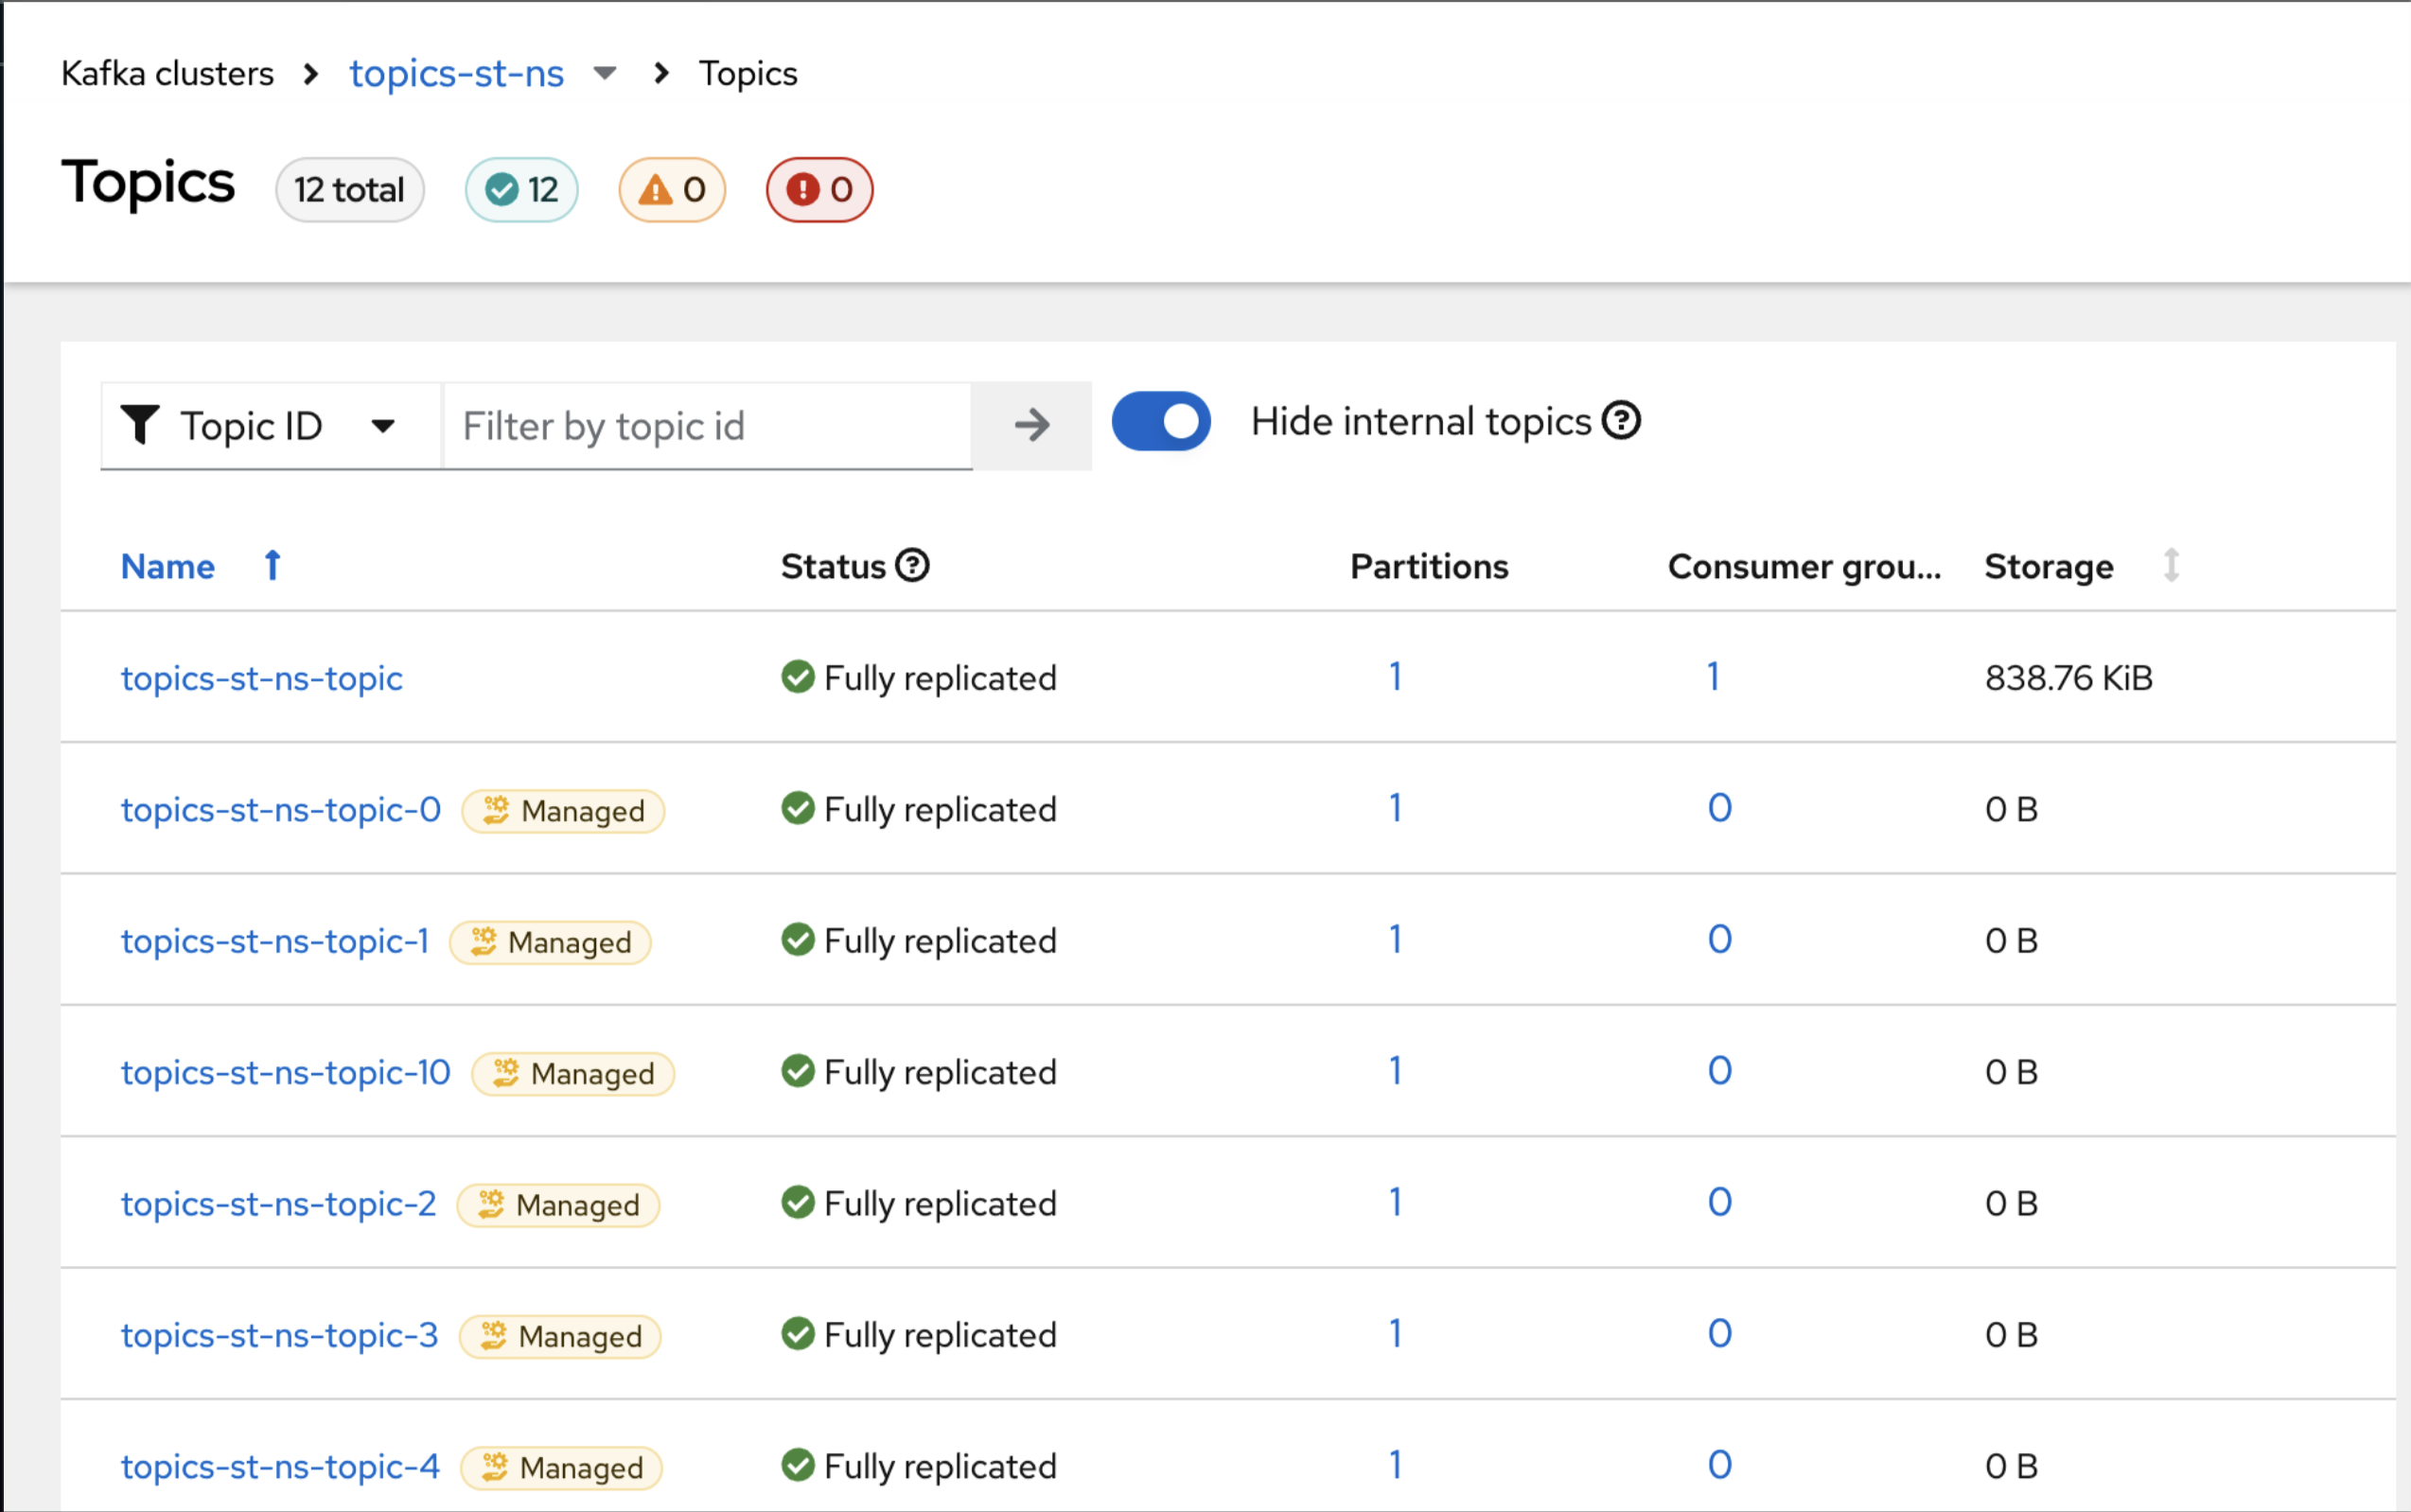
Task: Sort table by Storage column header
Action: (x=2048, y=566)
